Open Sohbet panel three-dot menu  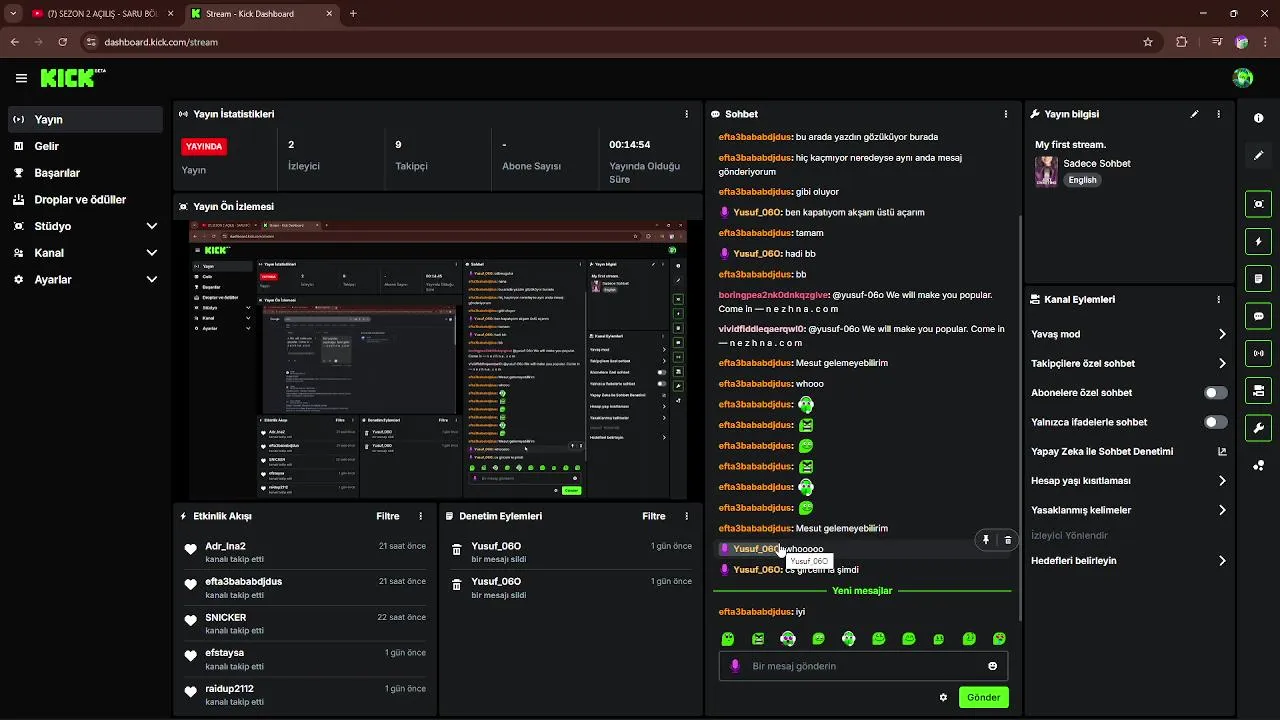pyautogui.click(x=1005, y=114)
